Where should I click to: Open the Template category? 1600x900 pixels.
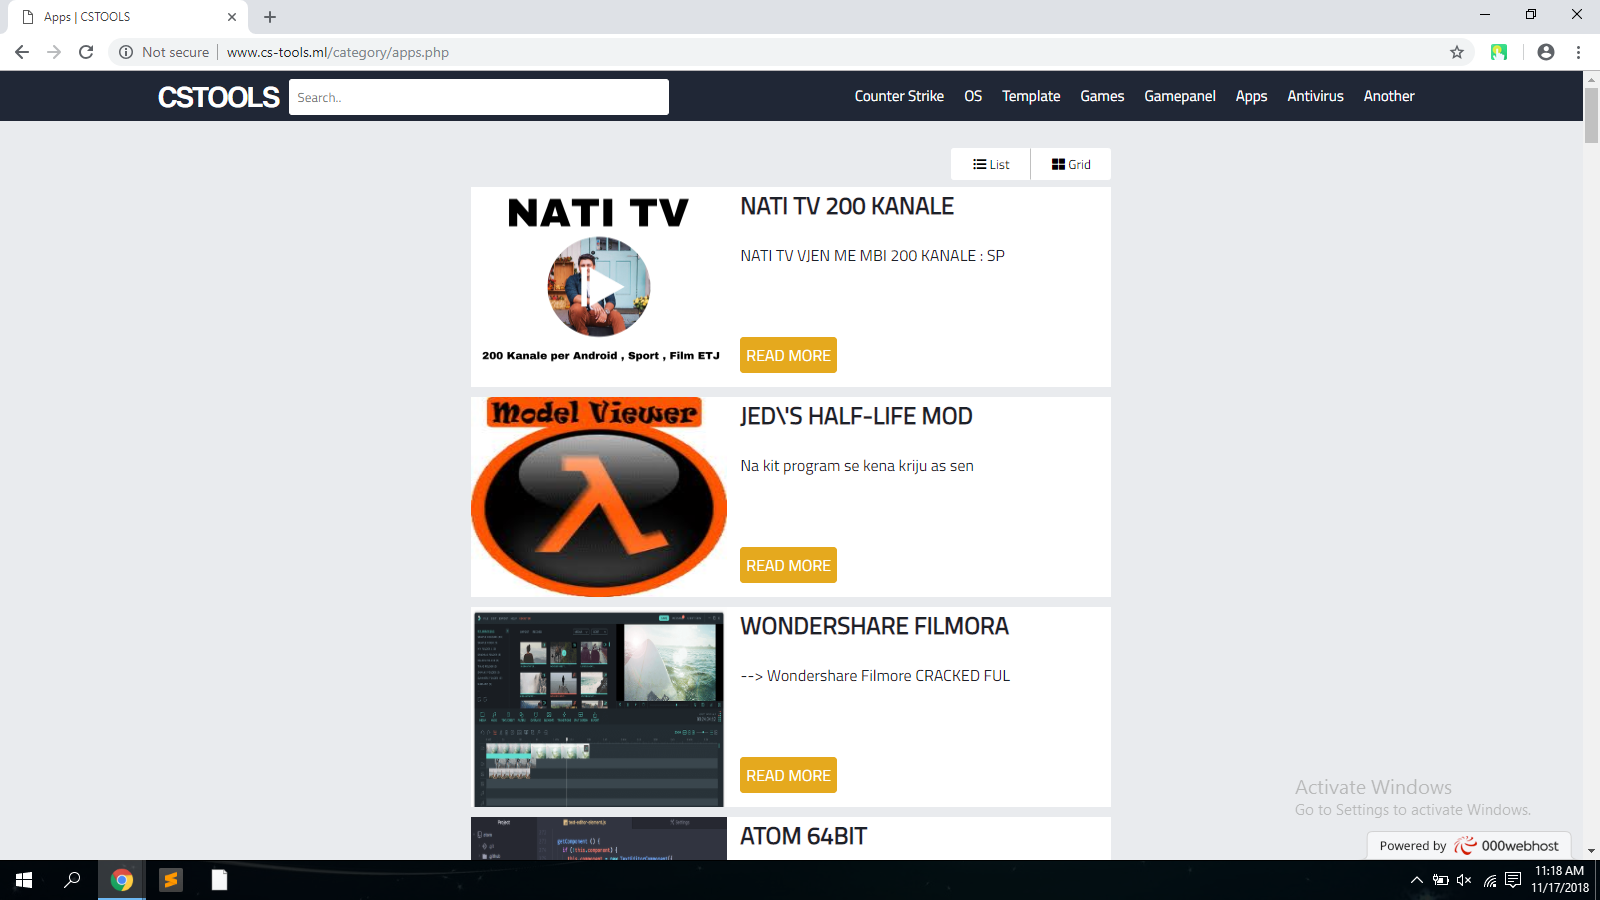(x=1031, y=96)
